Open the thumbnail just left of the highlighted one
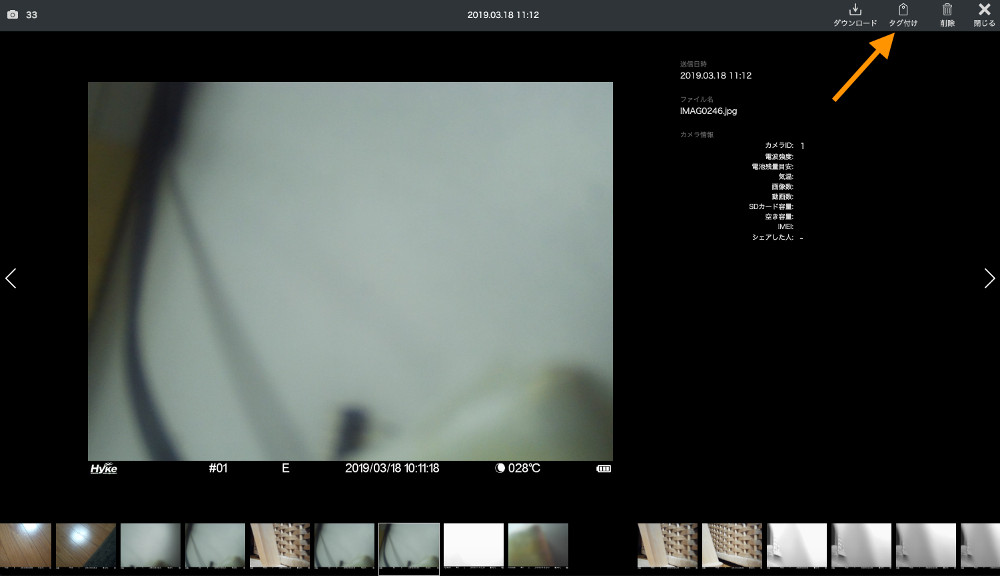The width and height of the screenshot is (1000, 576). click(x=344, y=546)
